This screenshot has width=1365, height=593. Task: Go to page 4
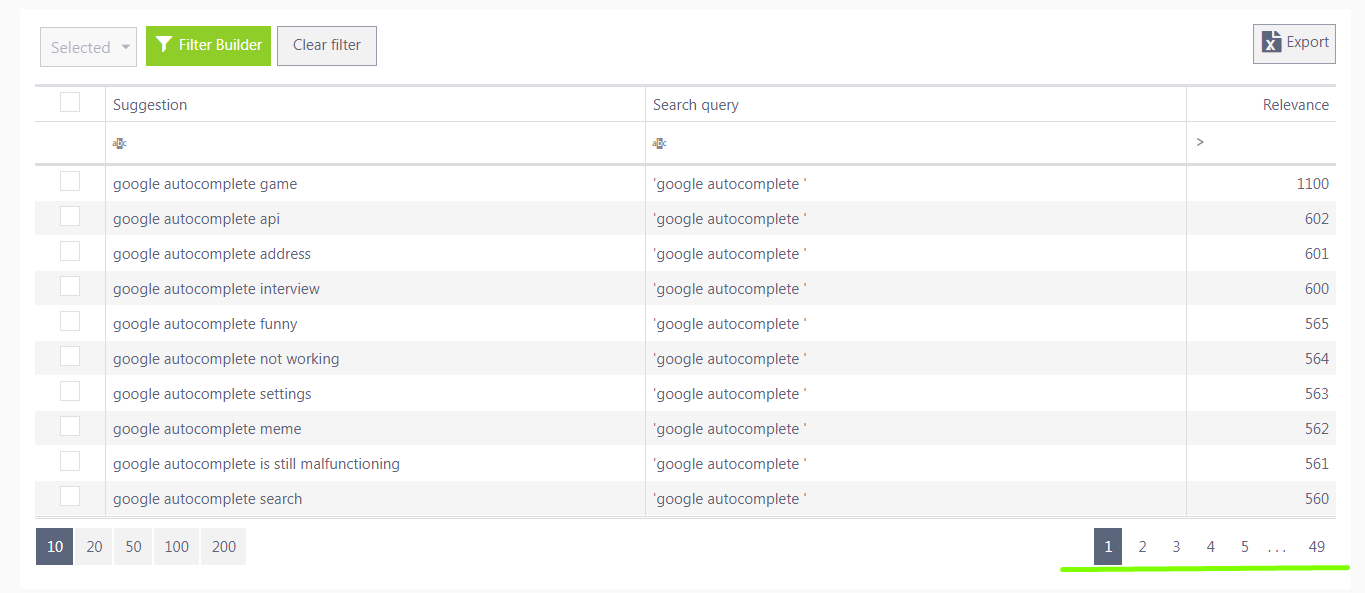pyautogui.click(x=1210, y=546)
